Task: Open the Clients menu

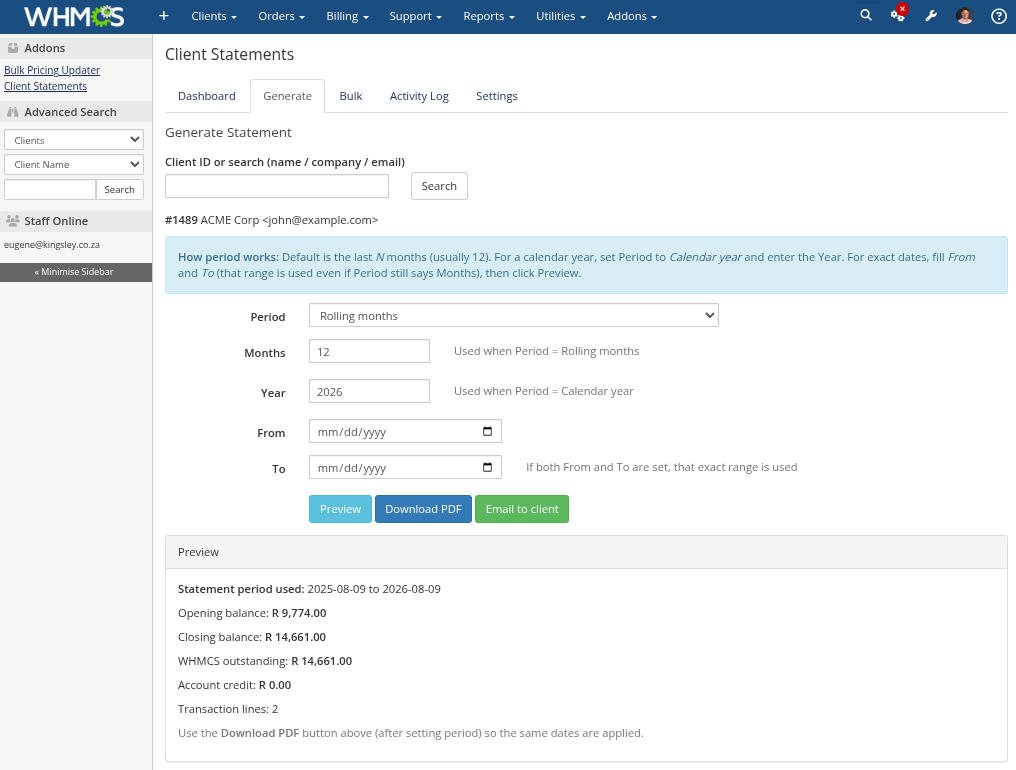Action: pyautogui.click(x=214, y=16)
